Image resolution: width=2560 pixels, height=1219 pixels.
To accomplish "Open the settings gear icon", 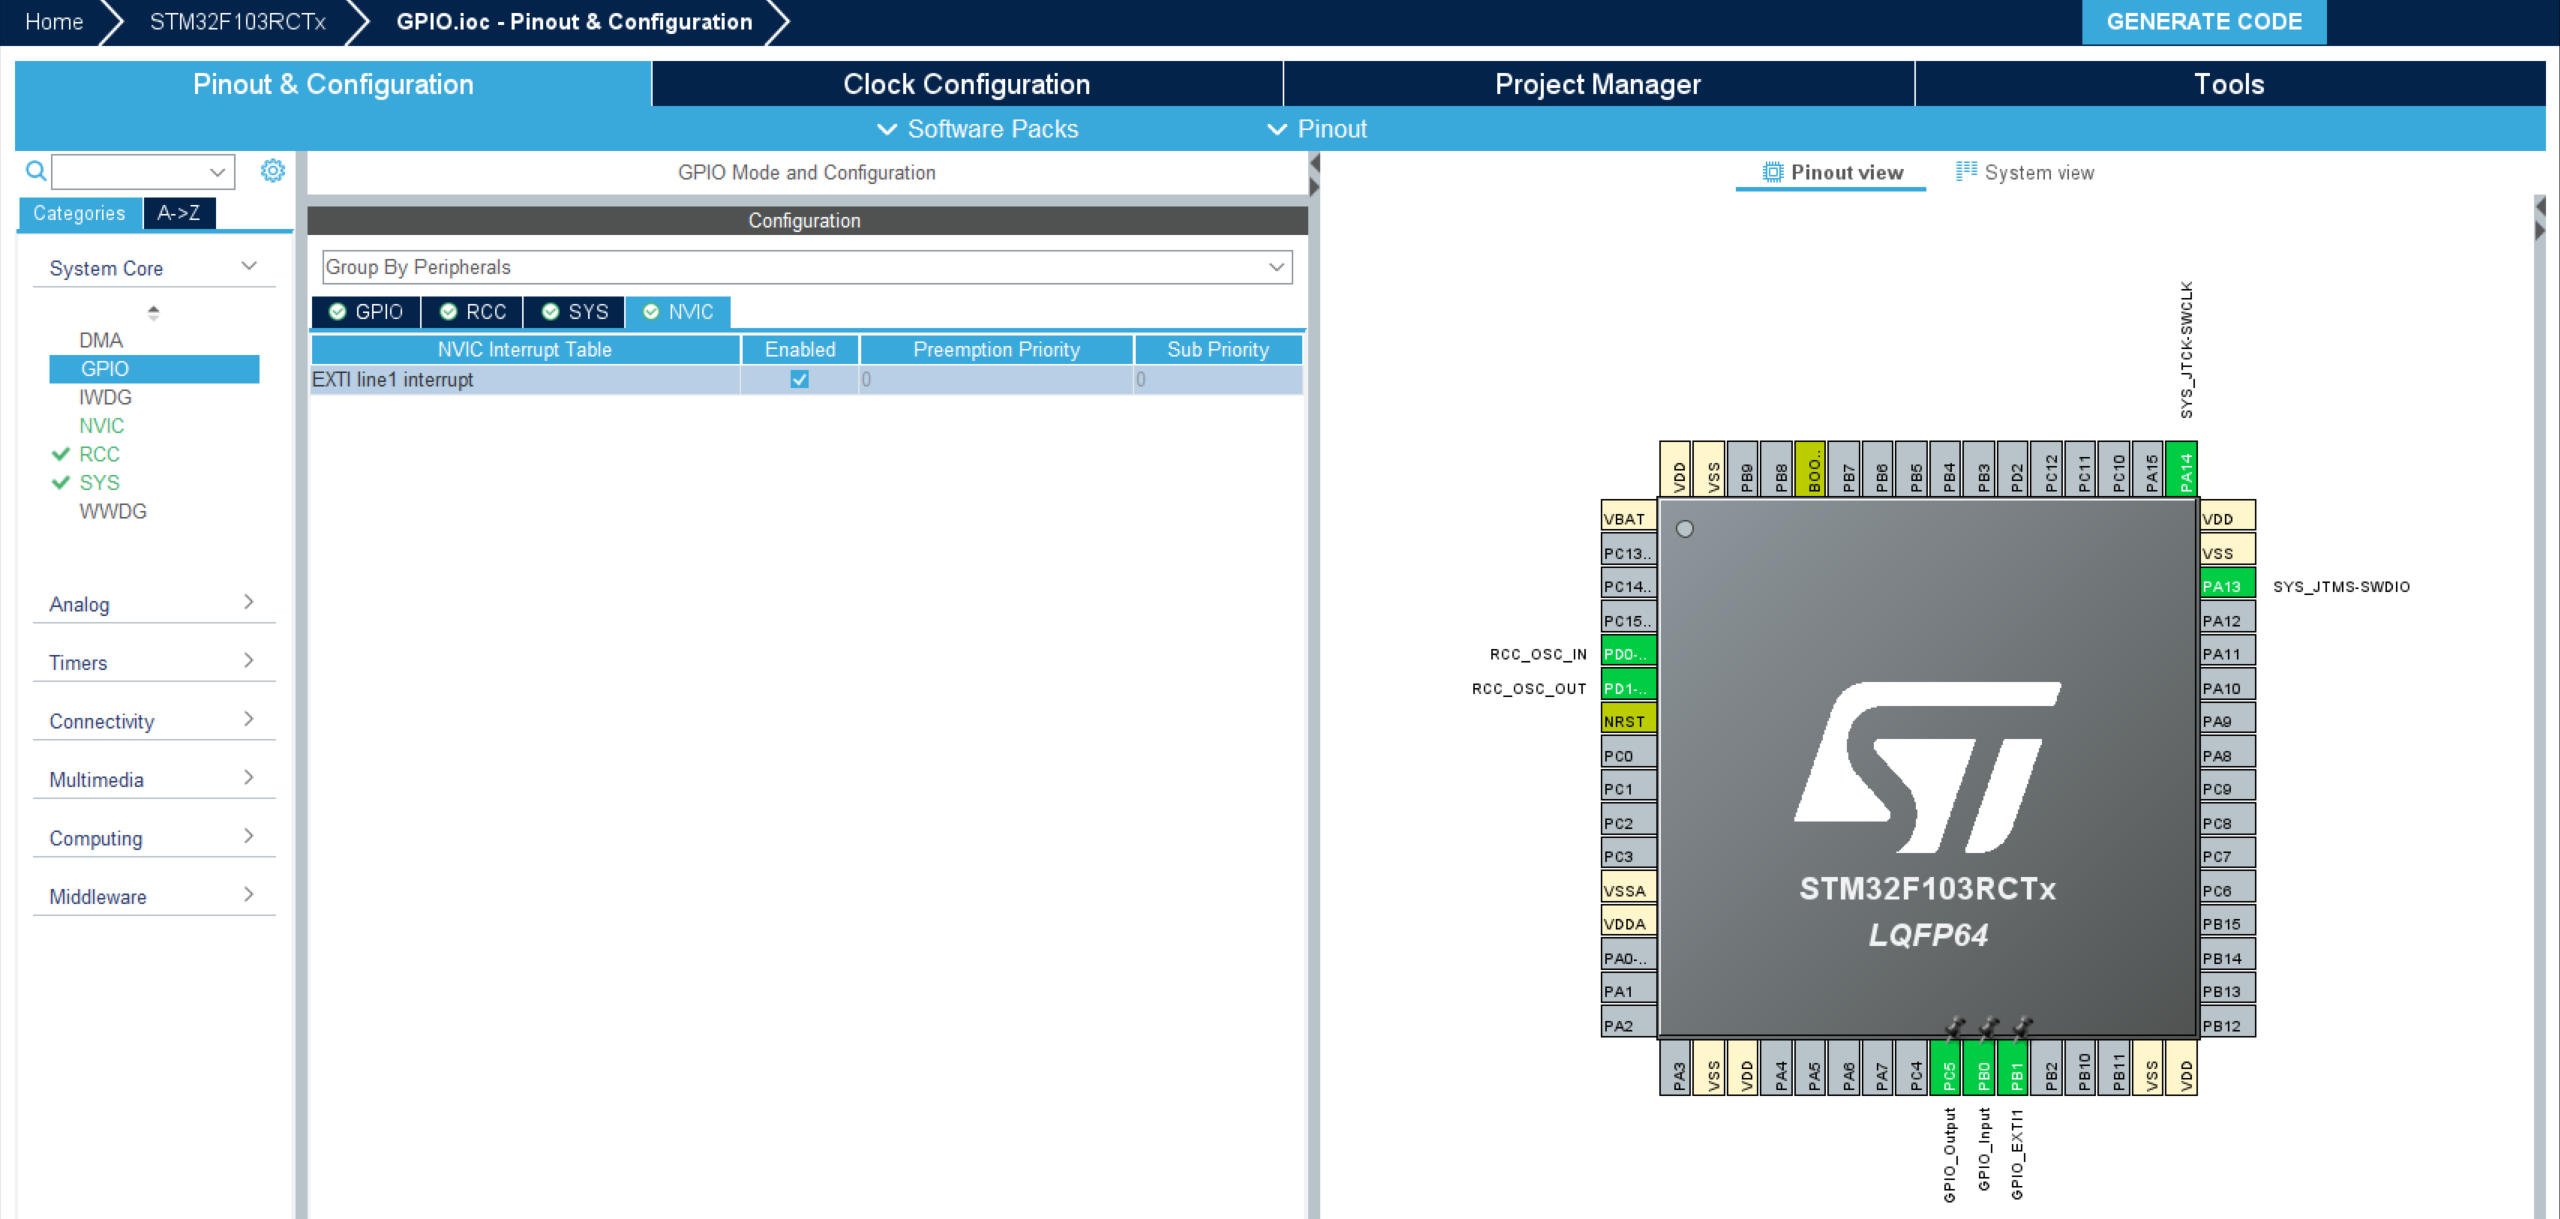I will [272, 171].
